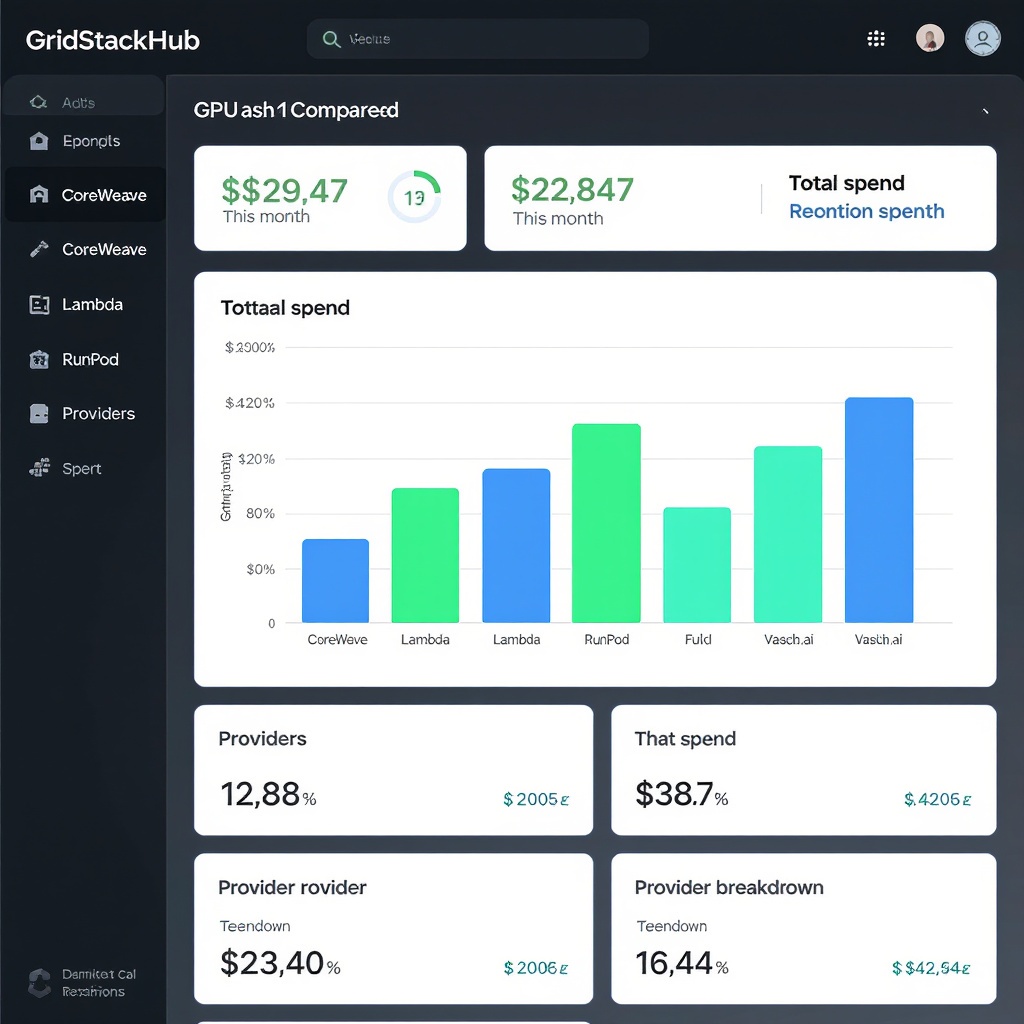Collapse the GPU Compared header chevron
Viewport: 1024px width, 1024px height.
coord(985,111)
